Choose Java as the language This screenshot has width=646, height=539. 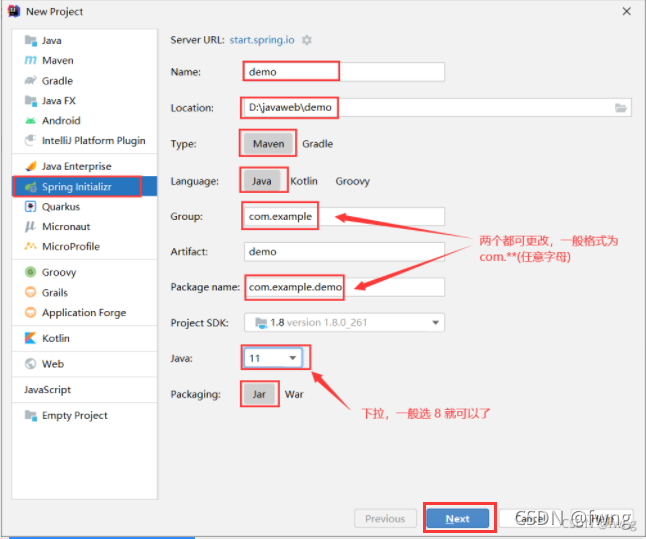point(262,181)
